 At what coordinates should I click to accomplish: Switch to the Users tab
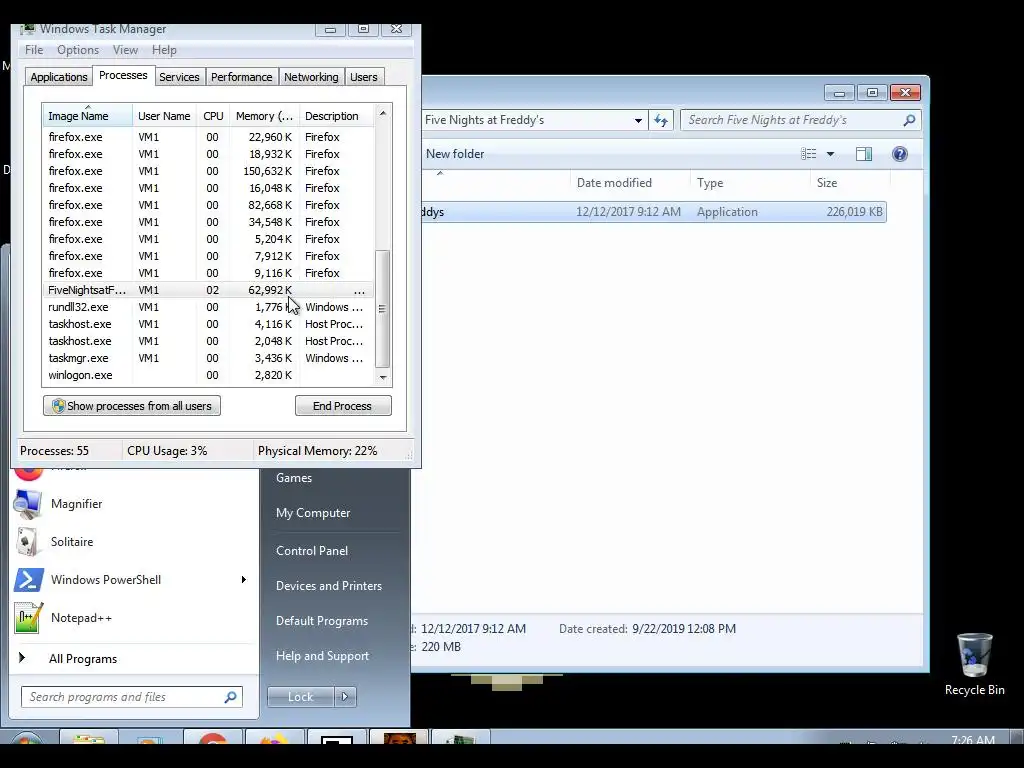[x=363, y=77]
